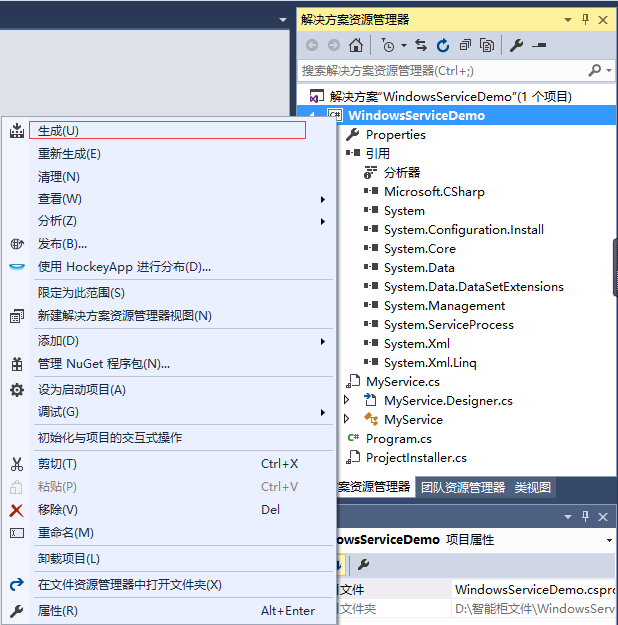Pin the Solution Explorer with auto-hide pushpin

click(584, 19)
